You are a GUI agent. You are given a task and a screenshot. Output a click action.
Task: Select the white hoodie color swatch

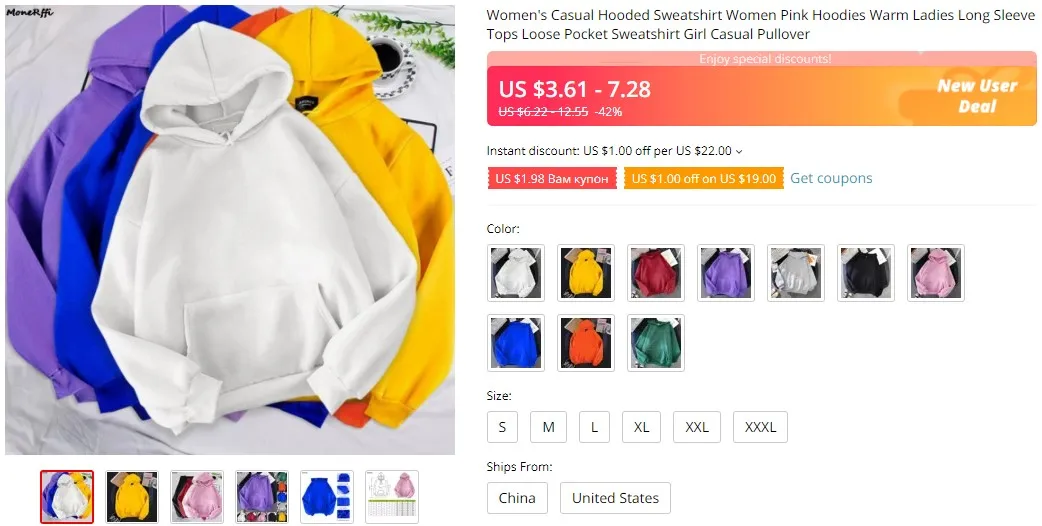point(516,273)
